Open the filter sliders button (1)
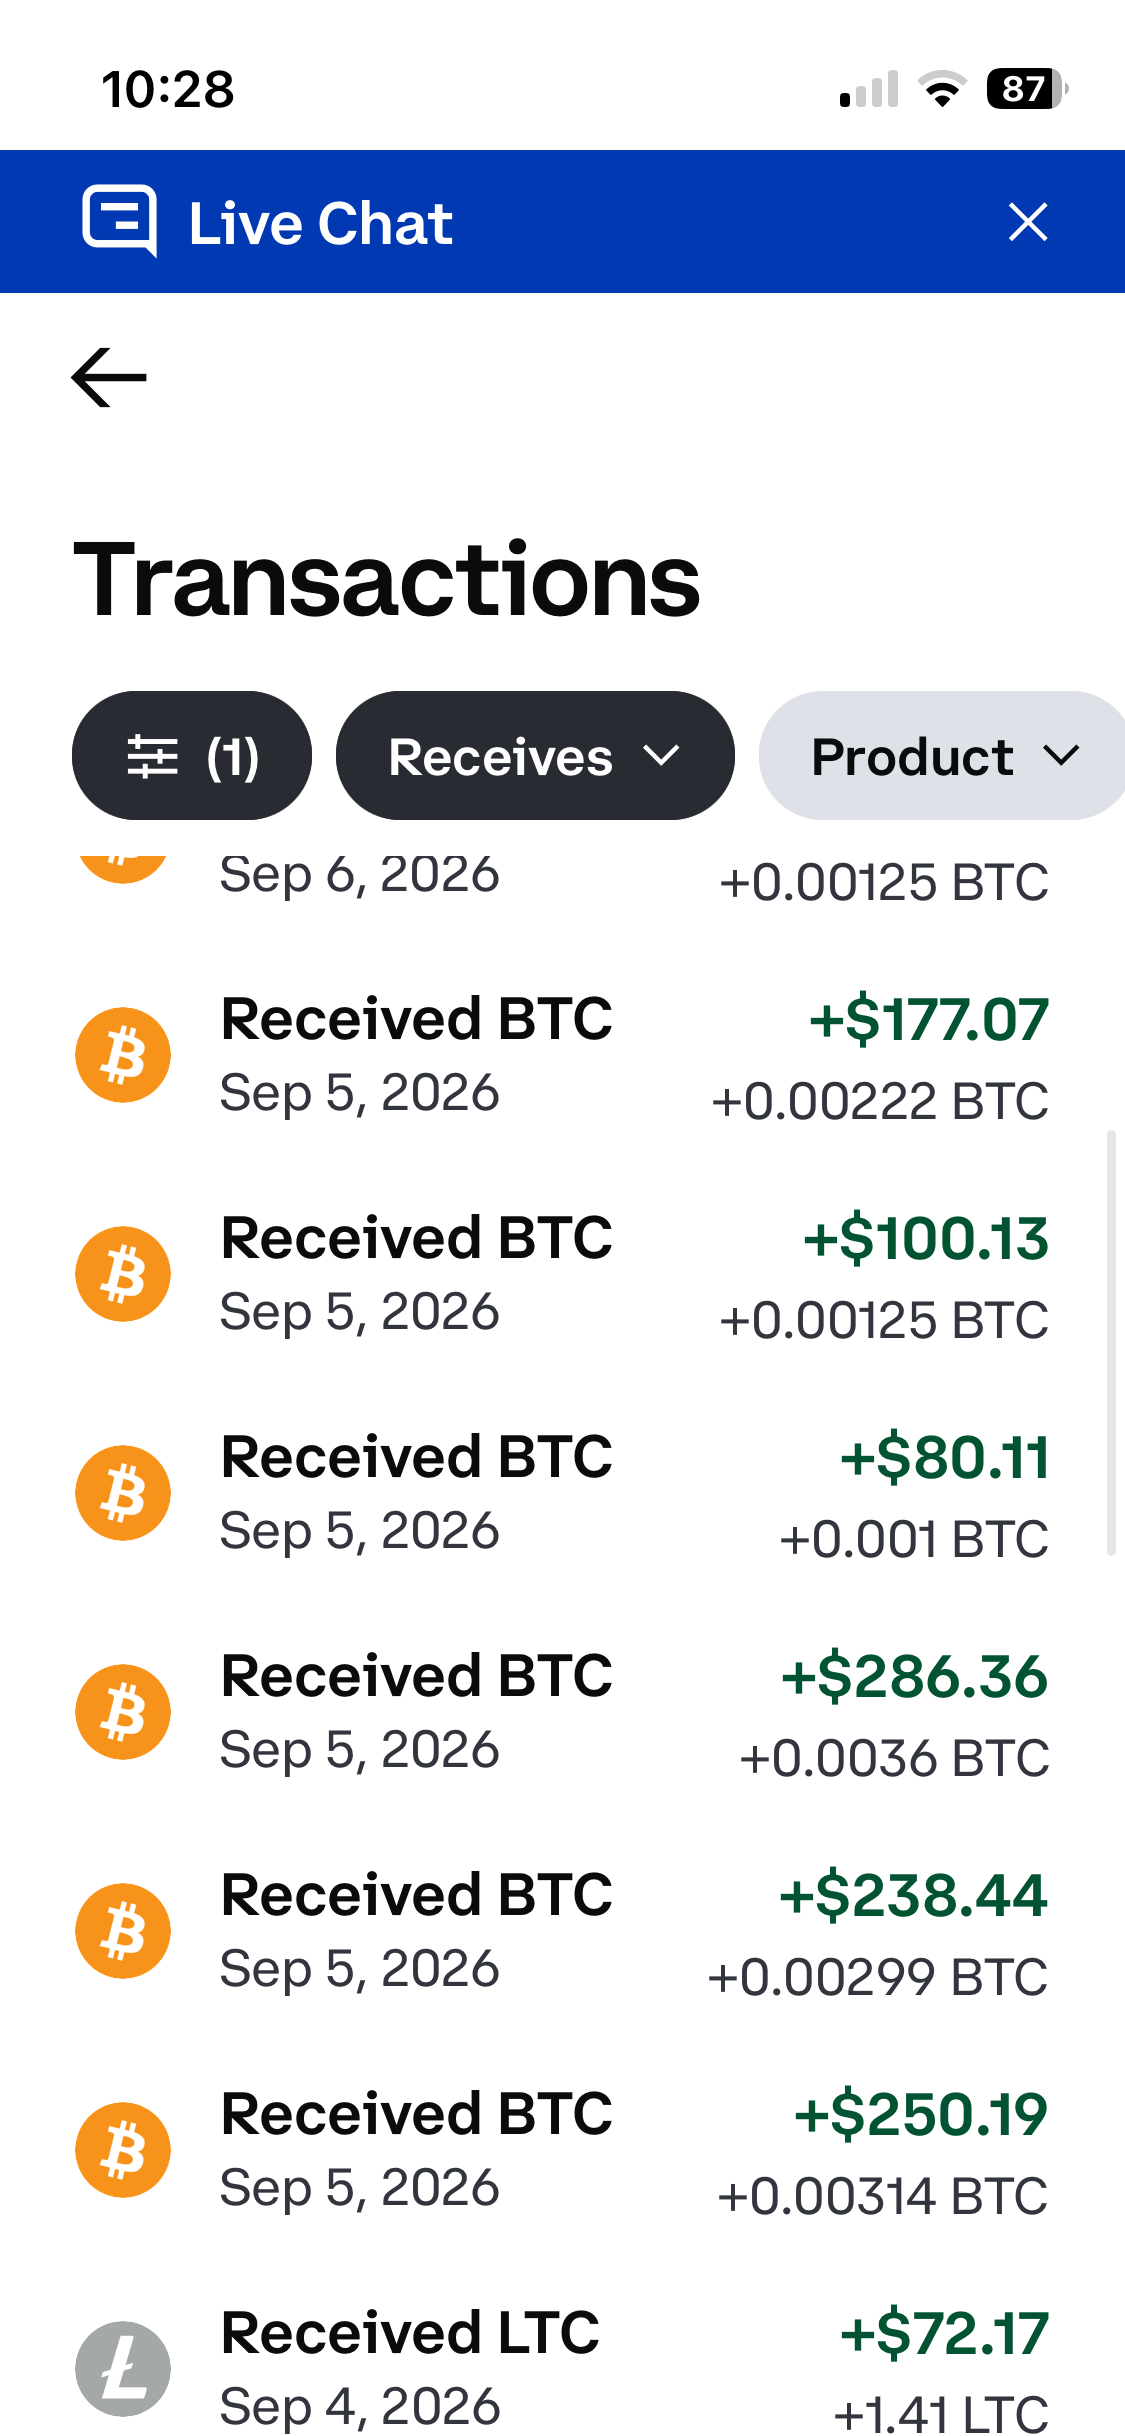The image size is (1125, 2436). pyautogui.click(x=192, y=756)
